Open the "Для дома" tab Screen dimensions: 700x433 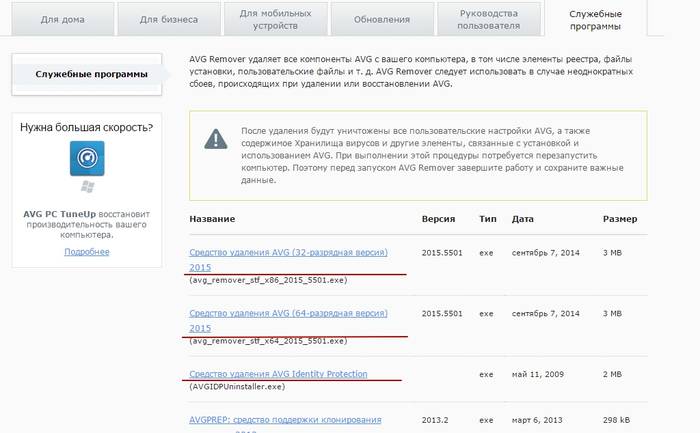point(62,19)
